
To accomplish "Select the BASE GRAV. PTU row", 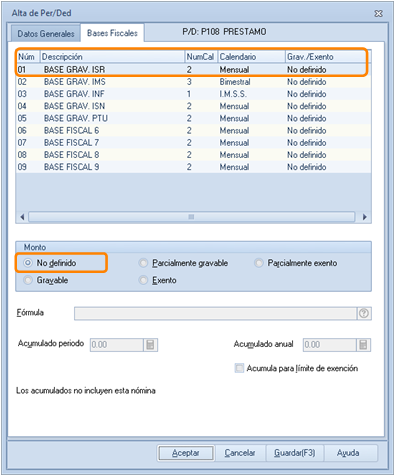I will coord(193,118).
